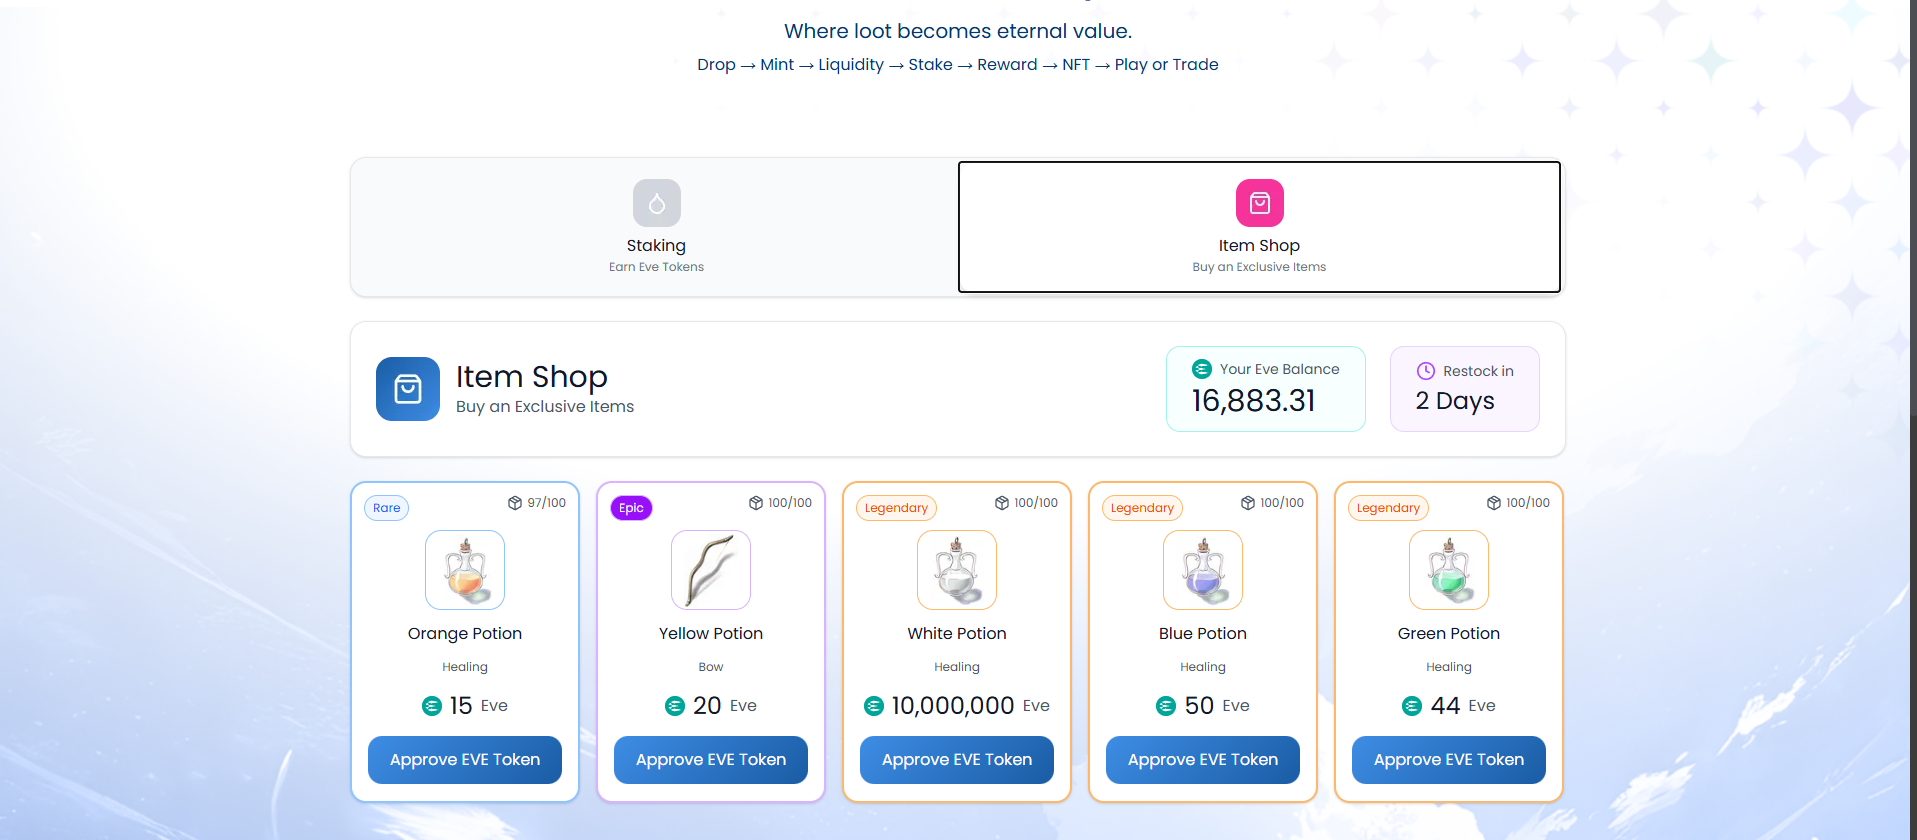Click the purple Epic rarity badge
Image resolution: width=1917 pixels, height=840 pixels.
point(631,508)
